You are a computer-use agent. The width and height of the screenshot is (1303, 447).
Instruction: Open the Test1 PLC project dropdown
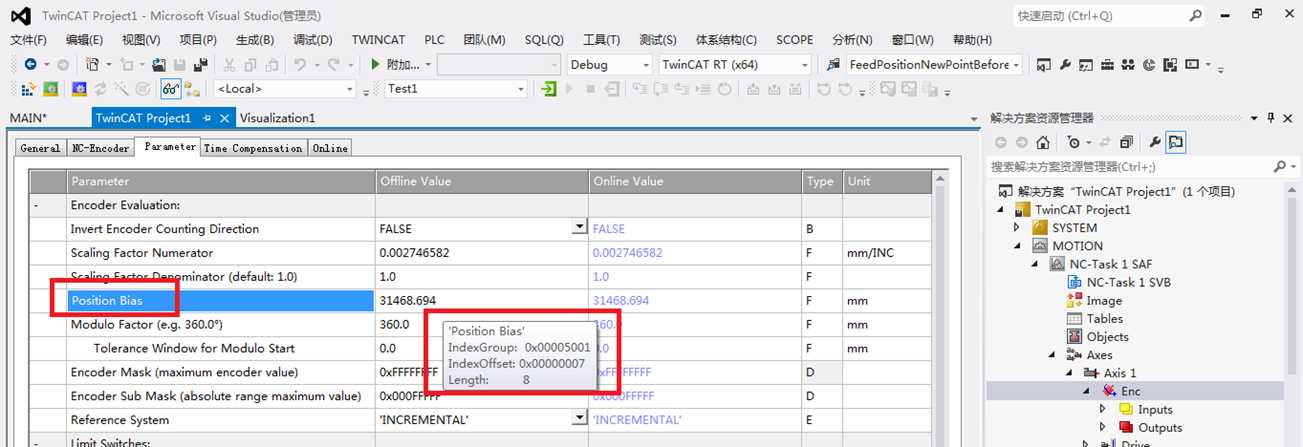coord(522,89)
